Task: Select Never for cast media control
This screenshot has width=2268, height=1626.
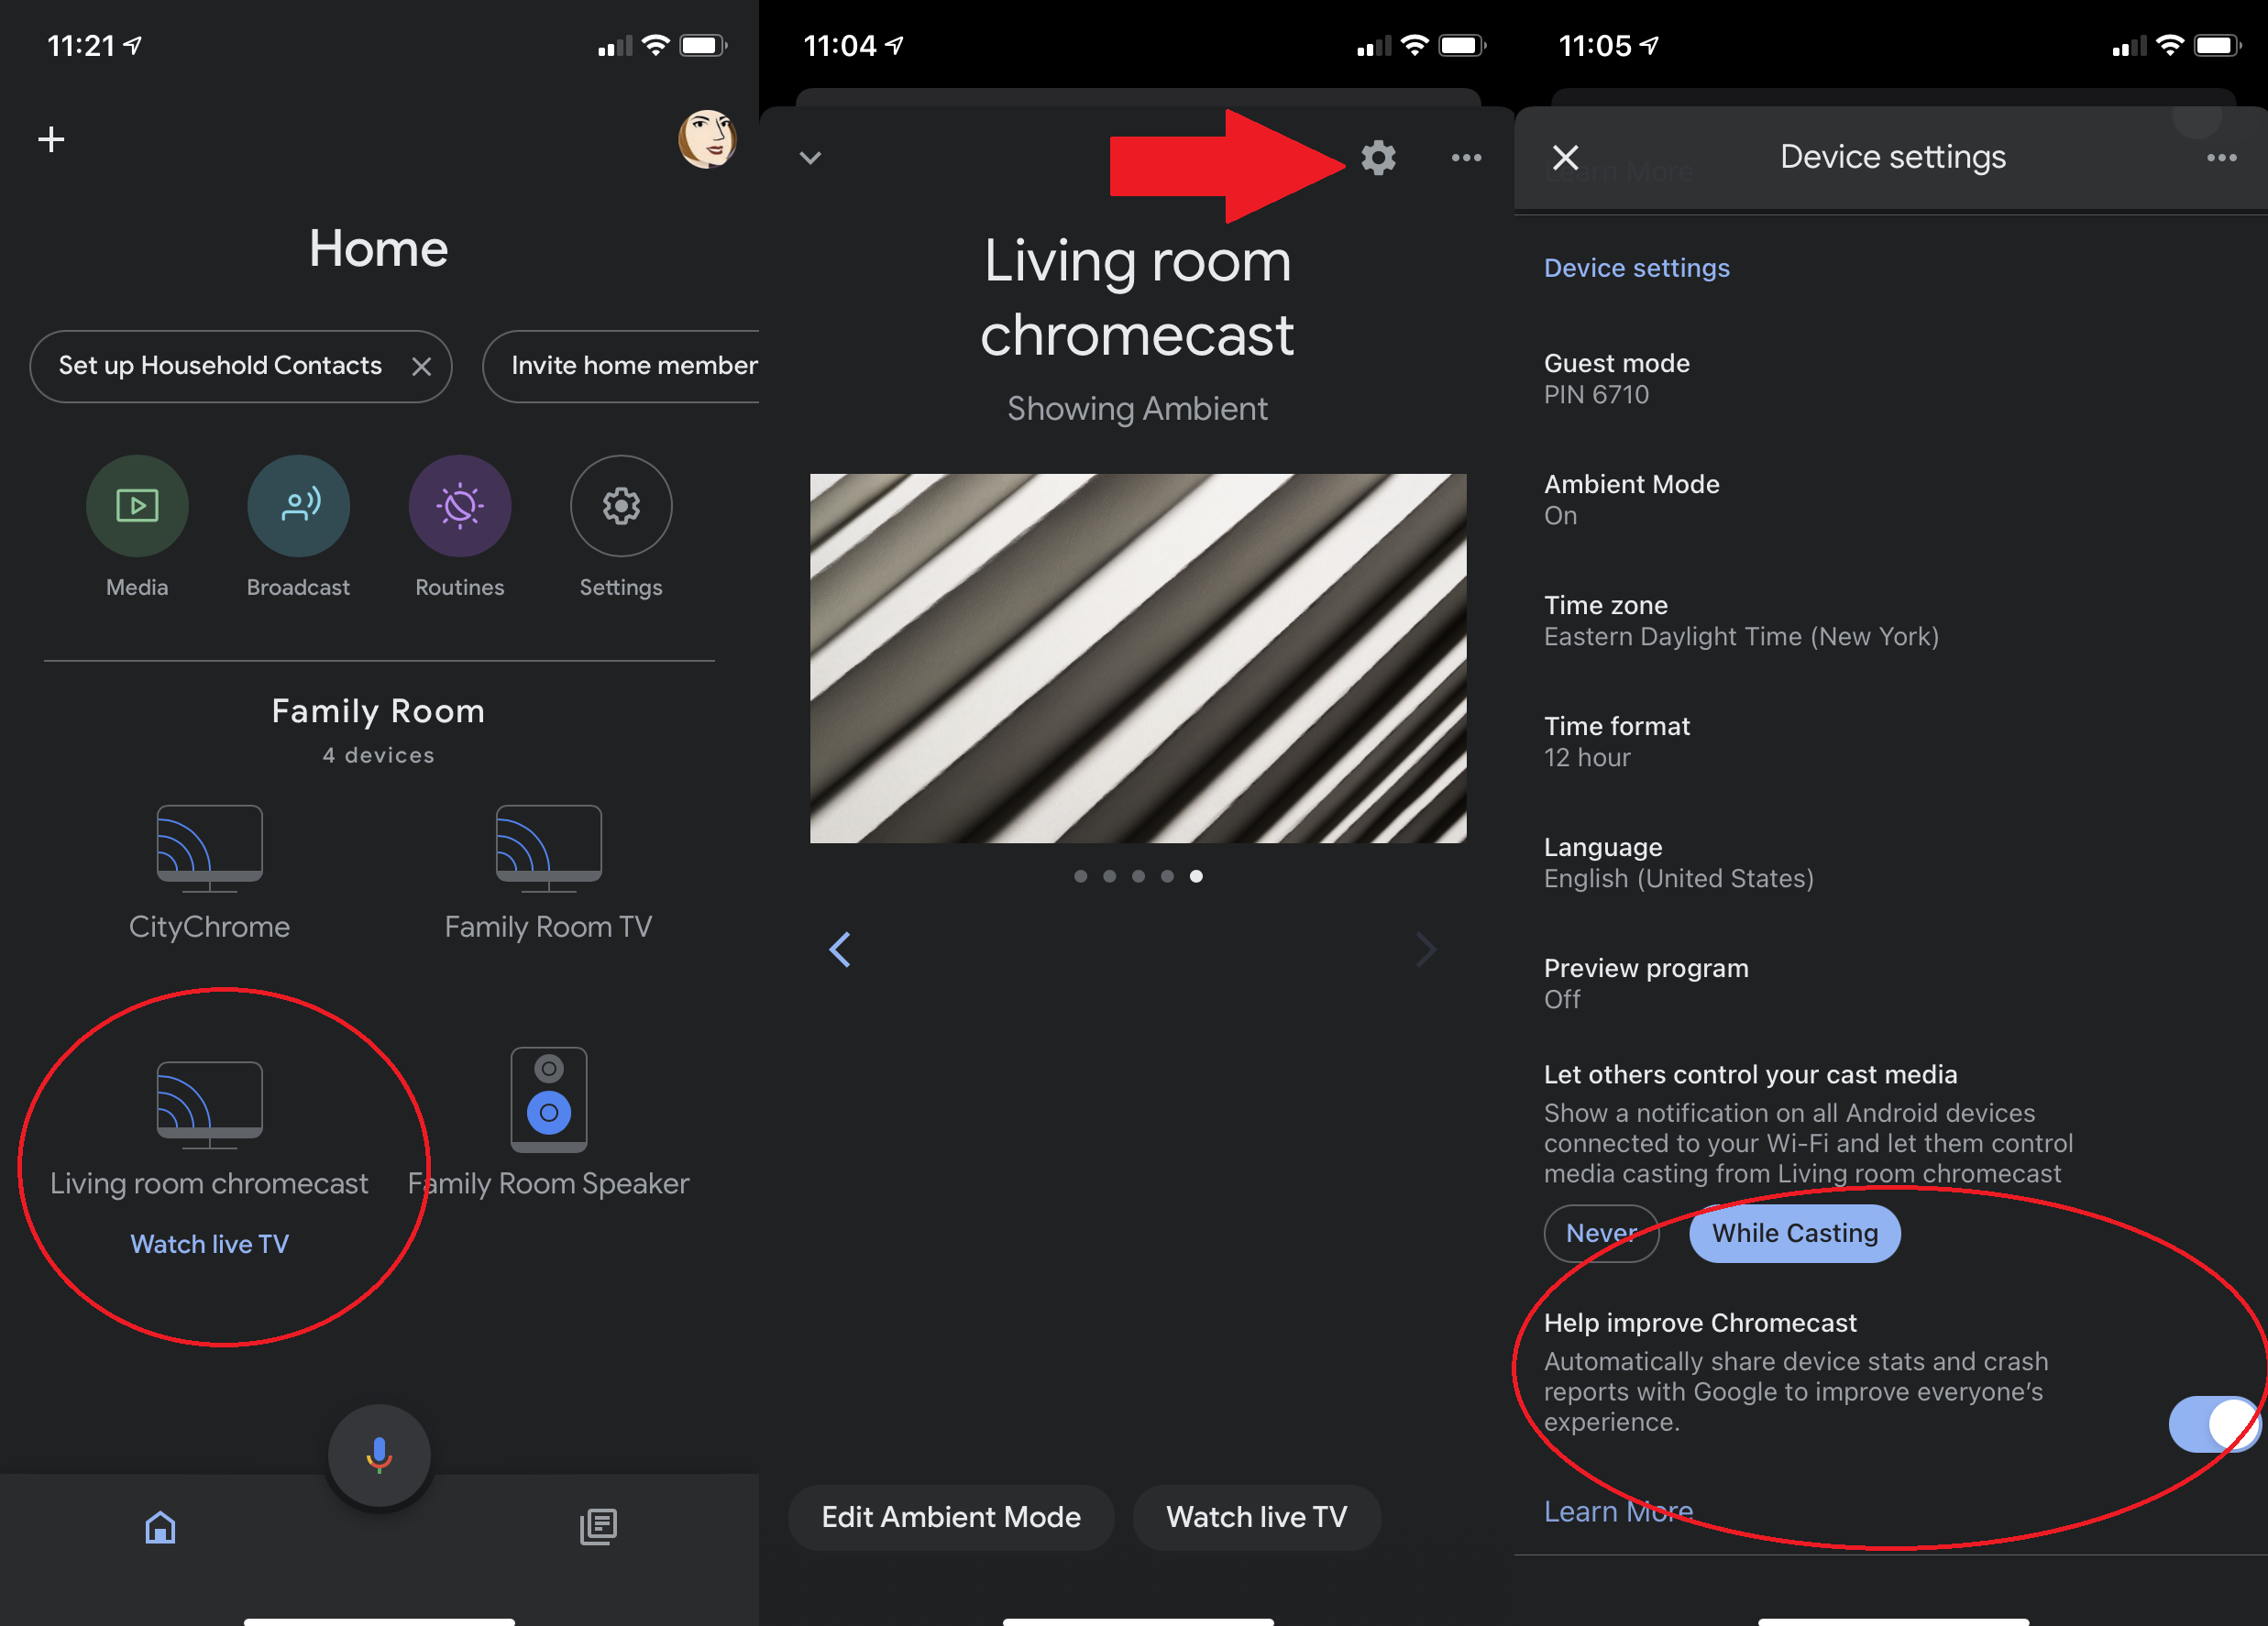Action: [1601, 1234]
